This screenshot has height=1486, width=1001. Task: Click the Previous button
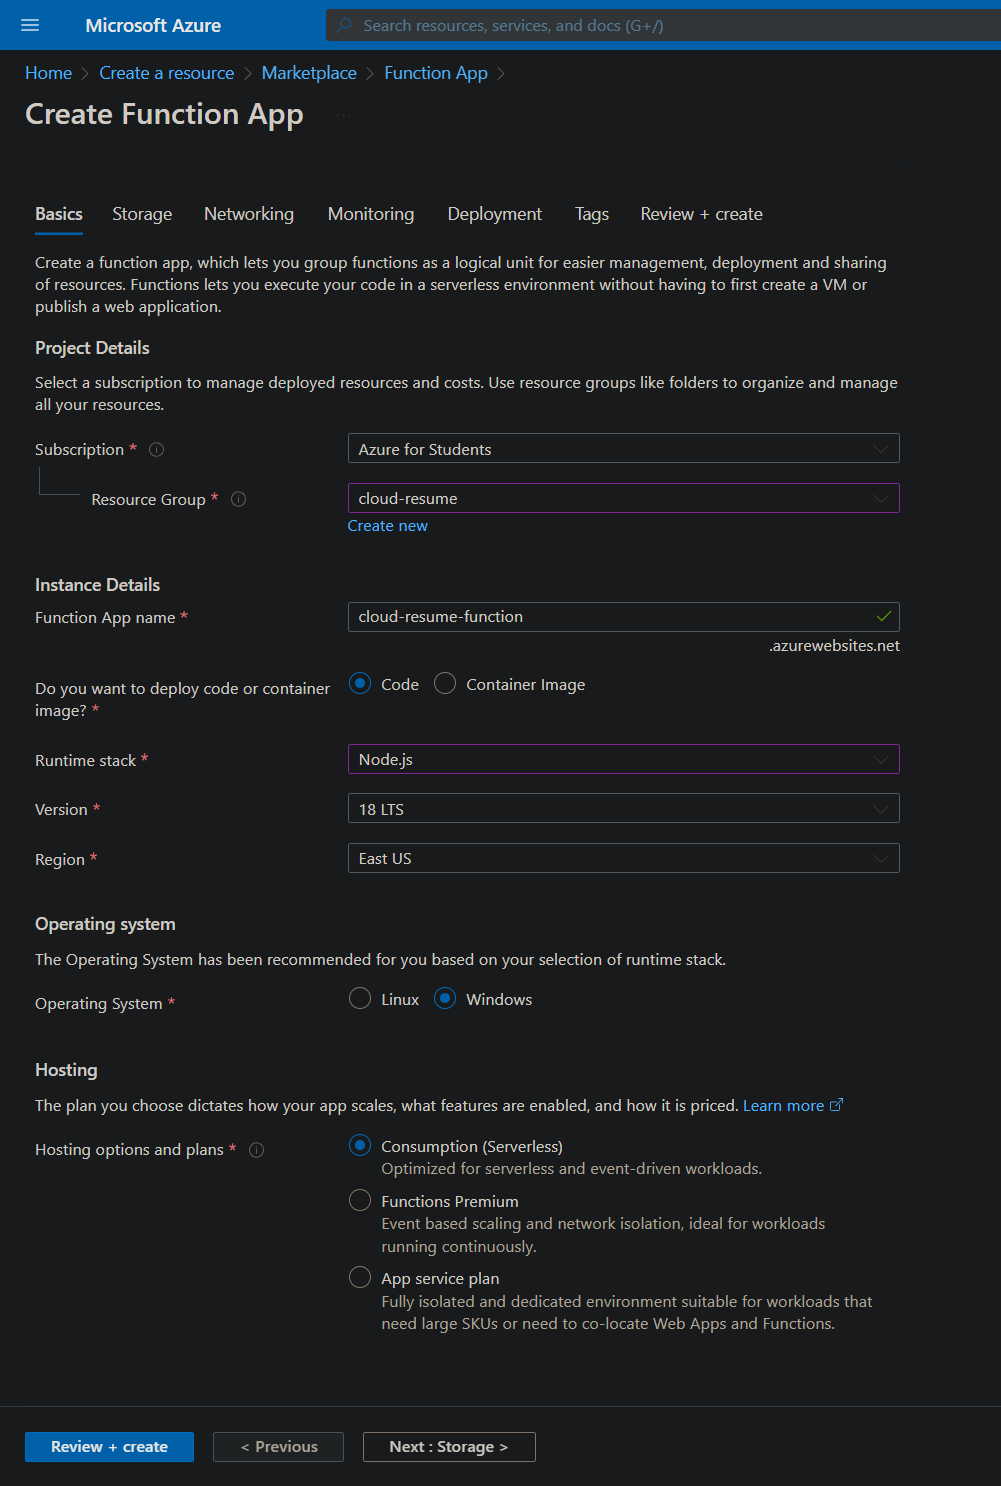[278, 1447]
